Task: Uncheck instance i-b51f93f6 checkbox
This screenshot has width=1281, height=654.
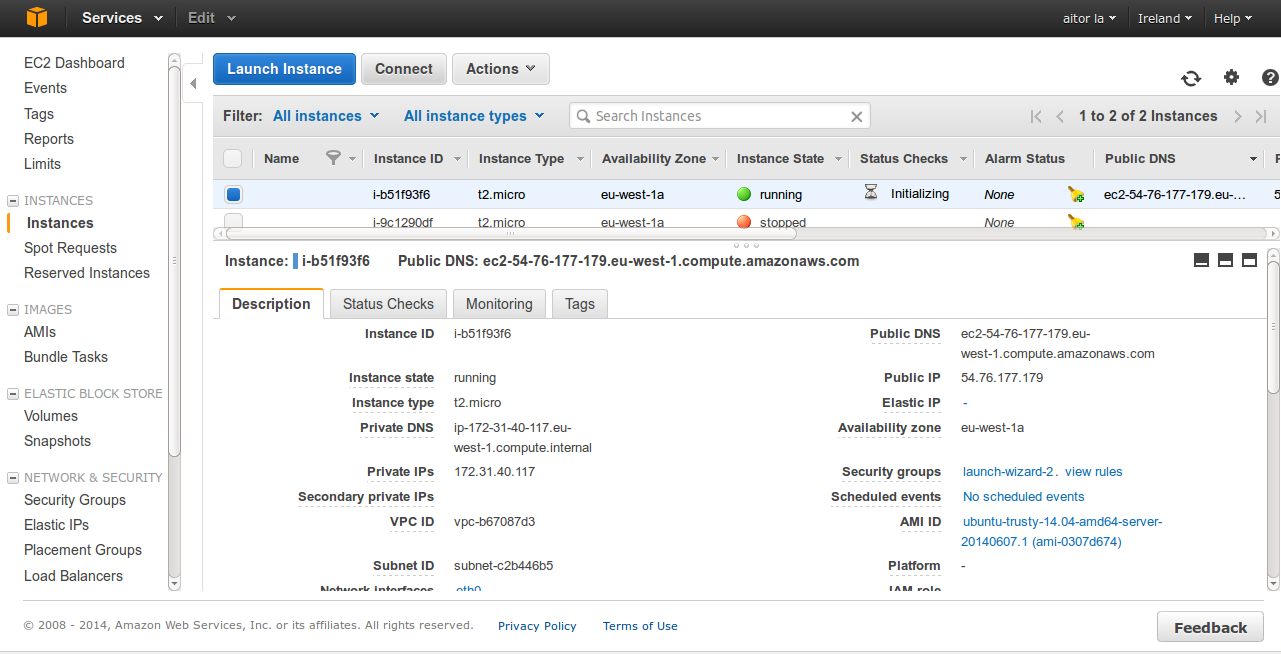Action: click(233, 195)
